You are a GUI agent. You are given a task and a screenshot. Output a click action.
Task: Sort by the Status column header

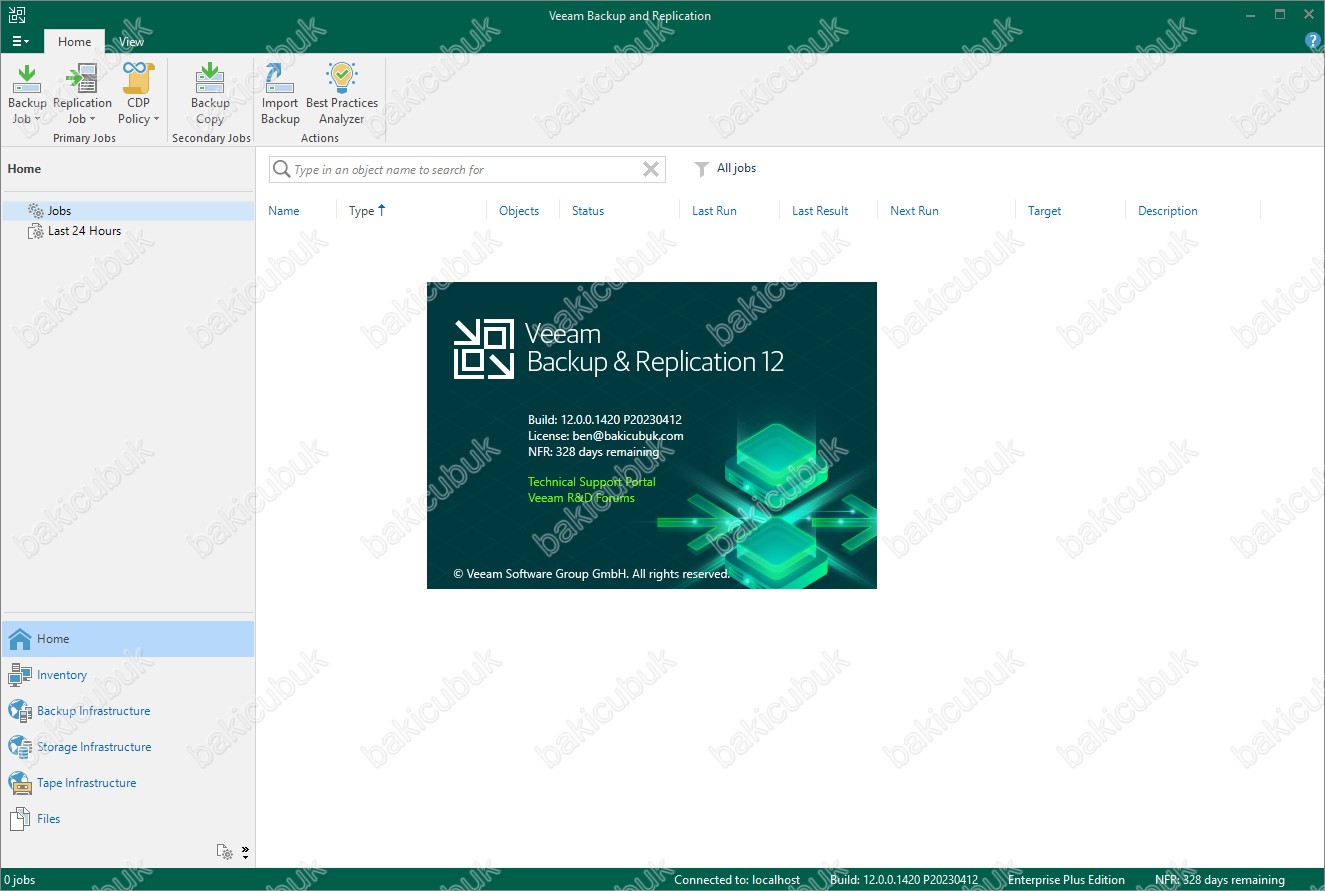[588, 211]
